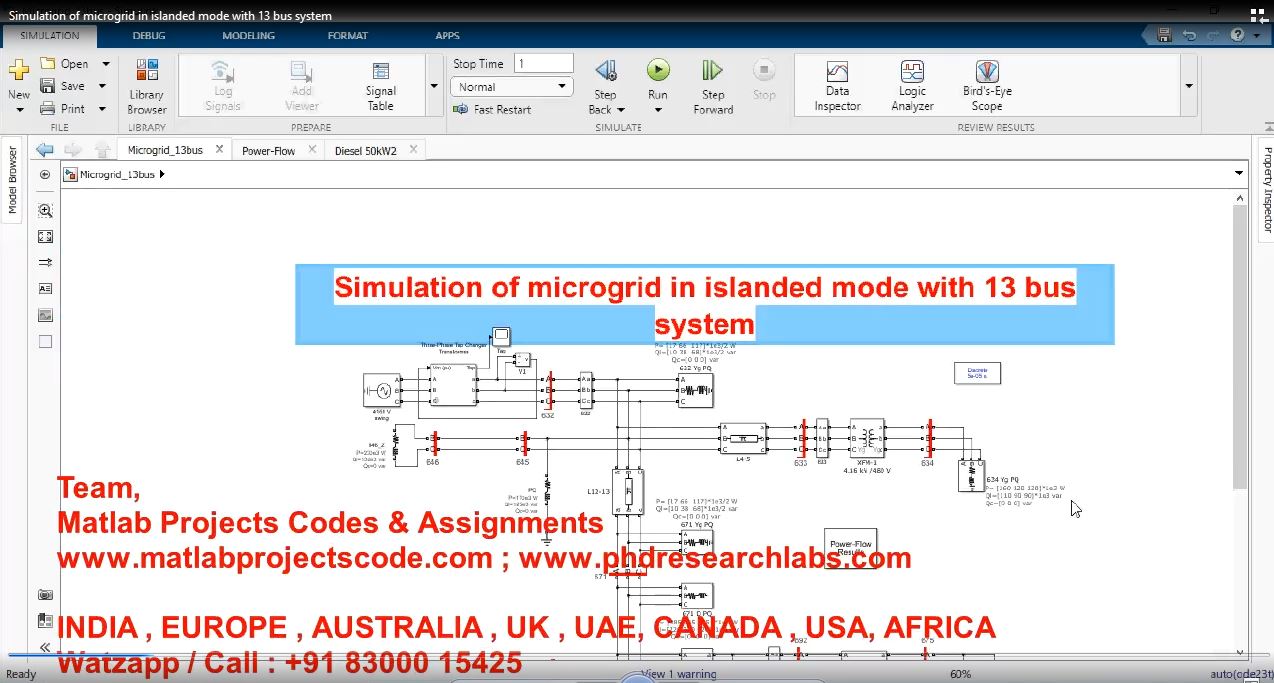Click palette icon below the camera
Screen dimensions: 1274x683
click(x=45, y=620)
